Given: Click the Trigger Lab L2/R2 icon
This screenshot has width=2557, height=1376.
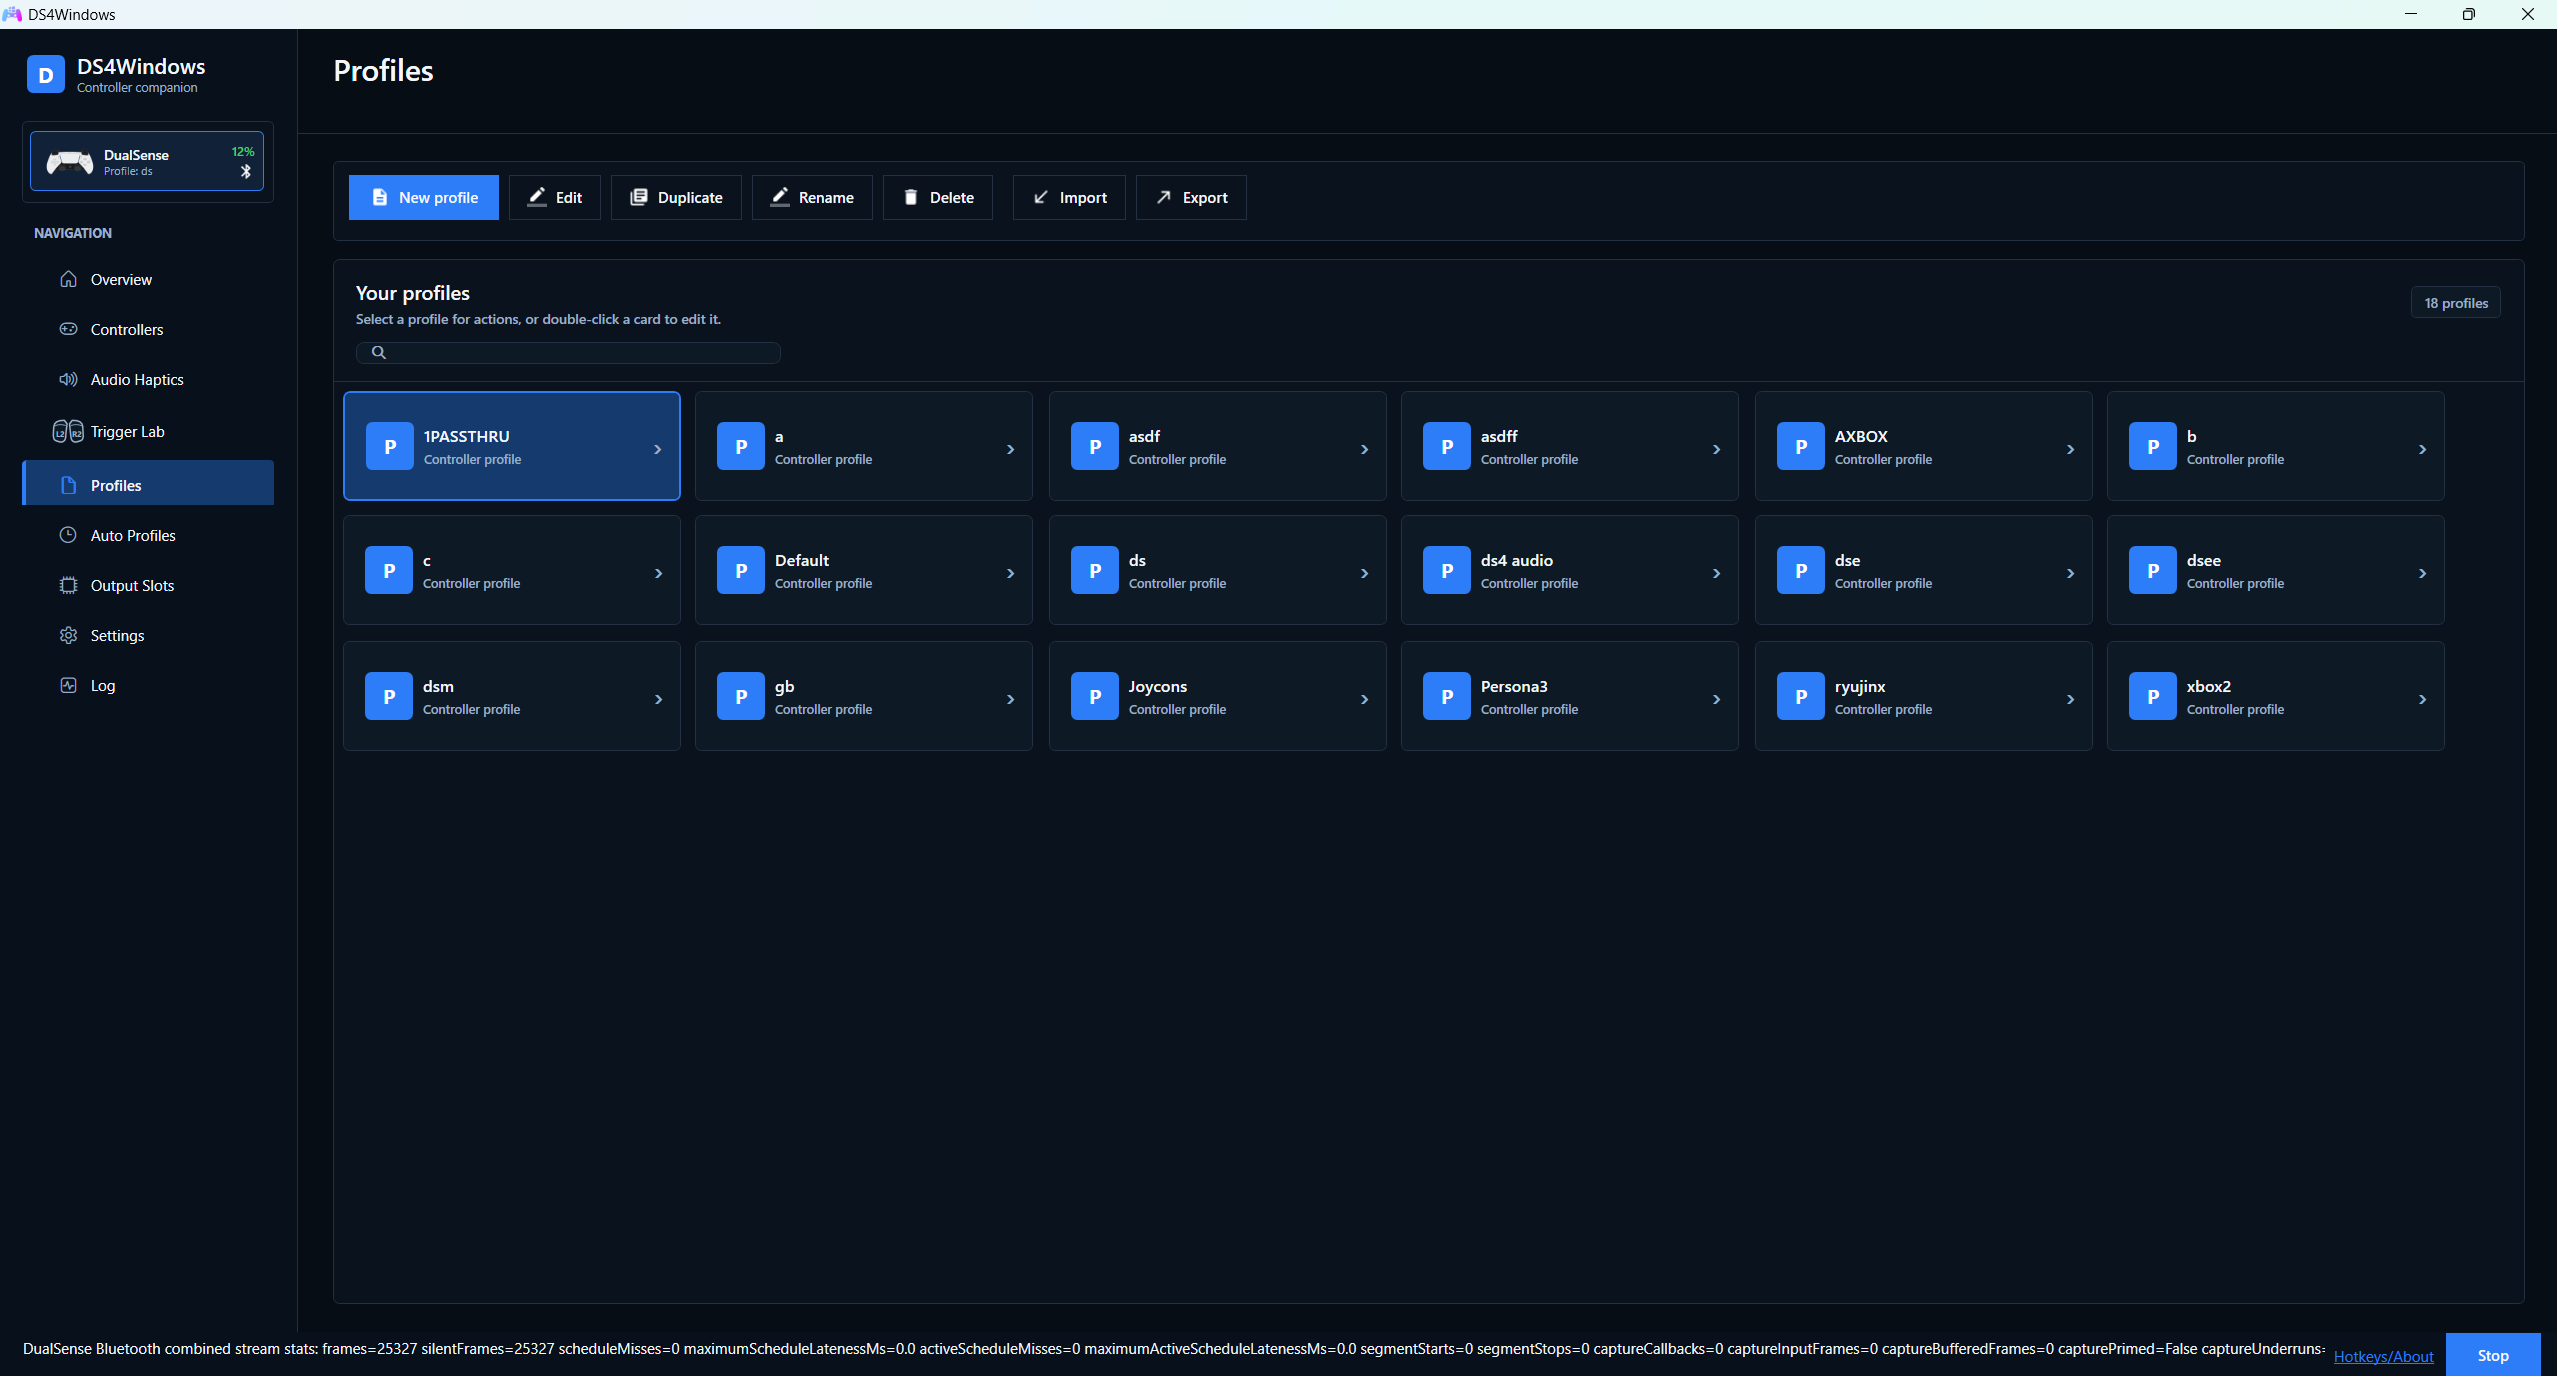Looking at the screenshot, I should coord(68,431).
